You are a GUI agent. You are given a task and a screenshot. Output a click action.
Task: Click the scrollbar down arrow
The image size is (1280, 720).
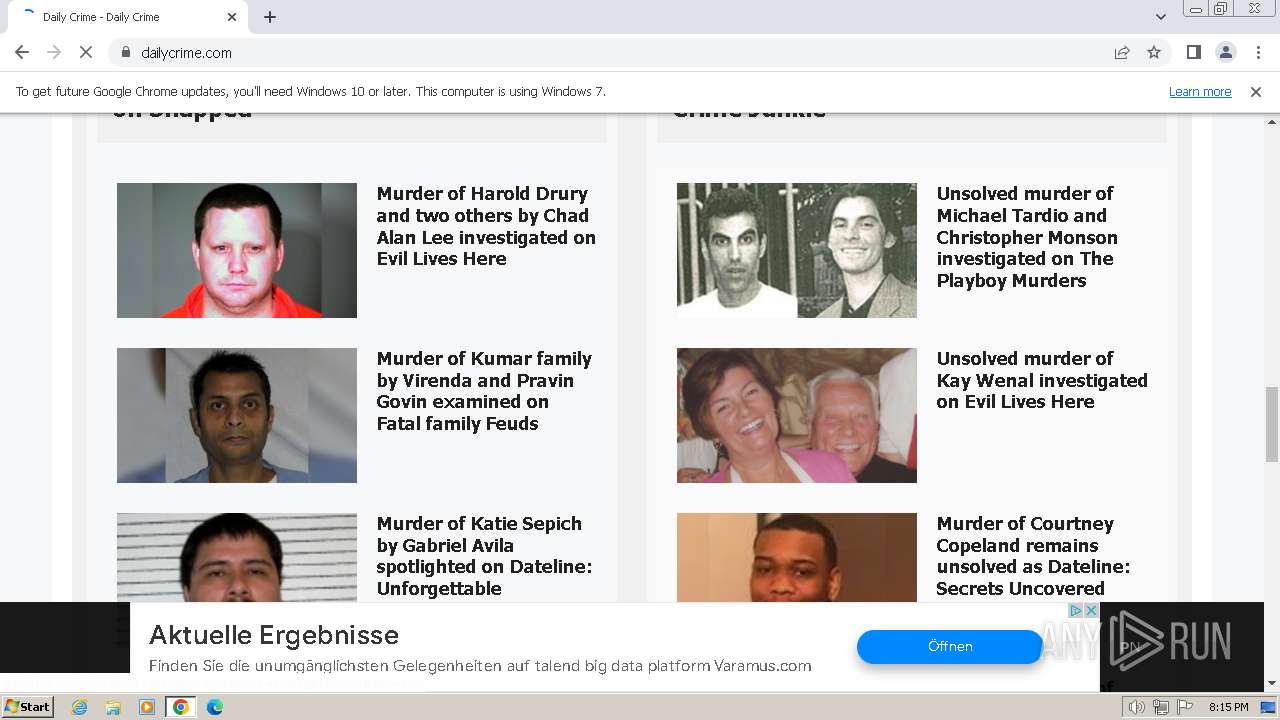[x=1272, y=684]
